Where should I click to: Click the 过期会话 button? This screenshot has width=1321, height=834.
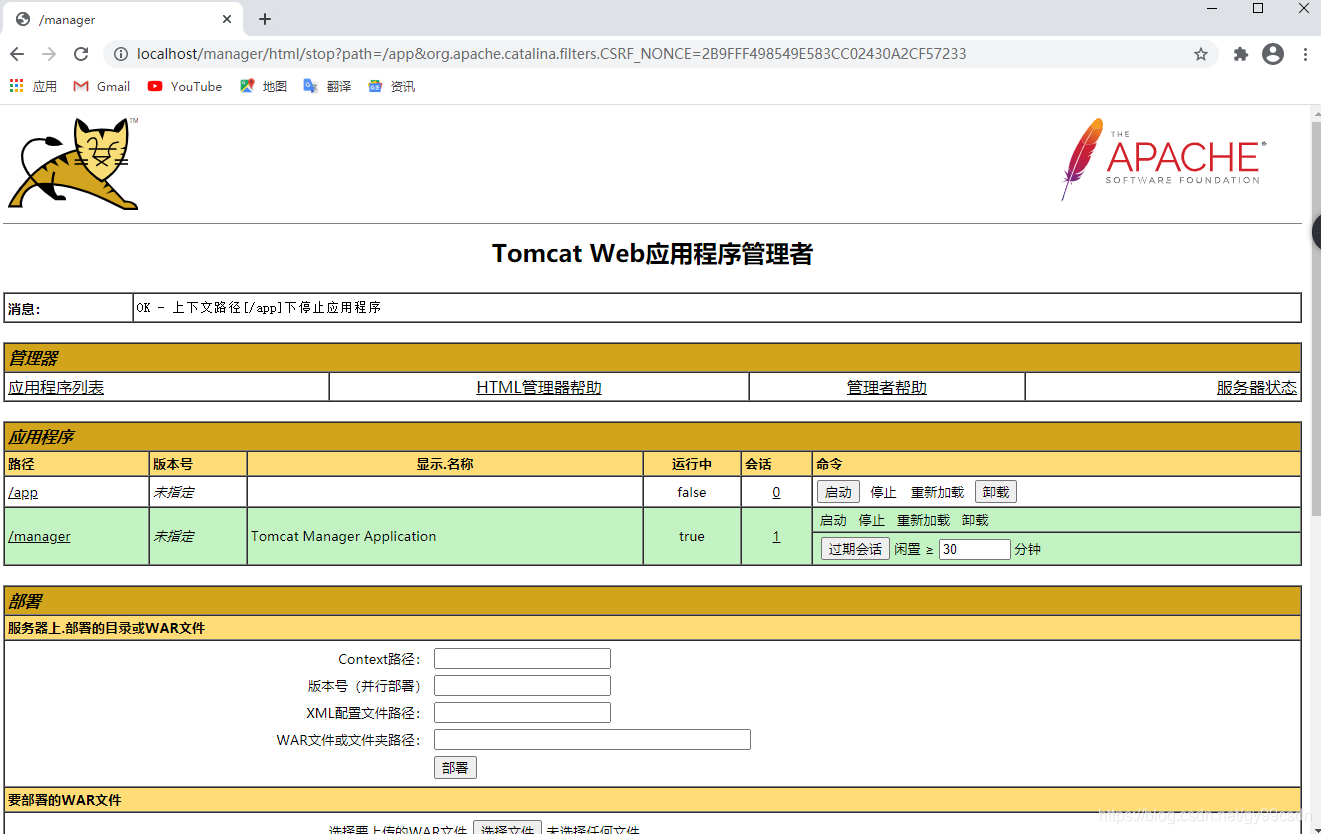click(x=855, y=549)
